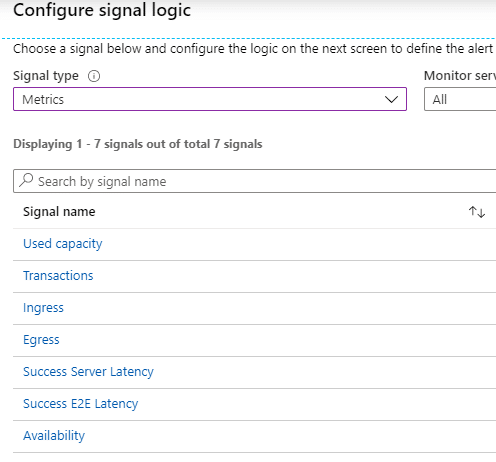Click the info icon beside Signal type
This screenshot has width=496, height=462.
pos(94,76)
